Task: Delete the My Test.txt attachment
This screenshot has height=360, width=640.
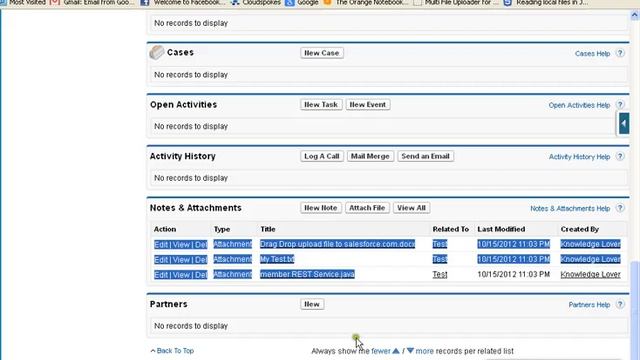Action: point(201,260)
